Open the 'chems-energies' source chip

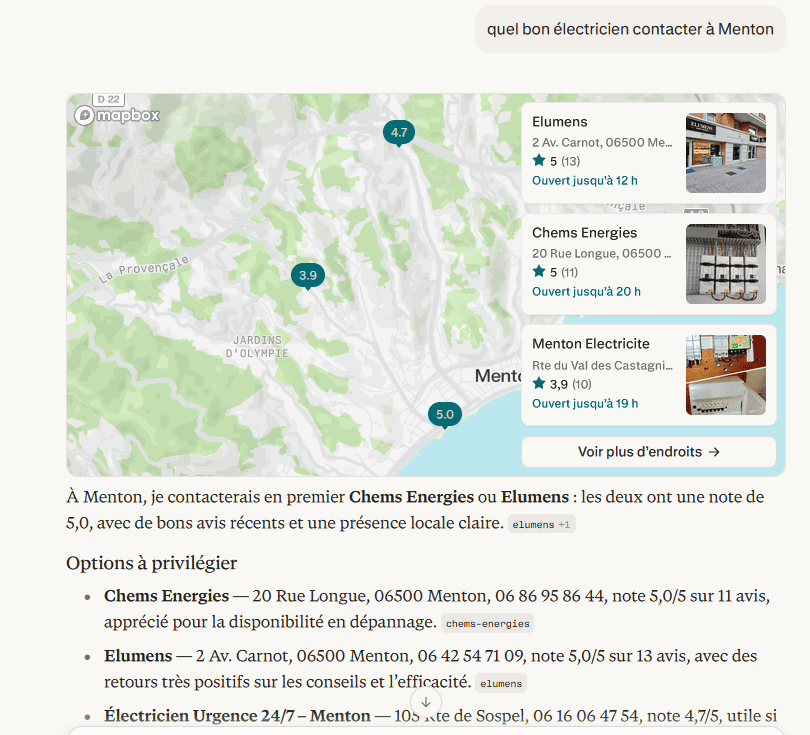coord(488,623)
